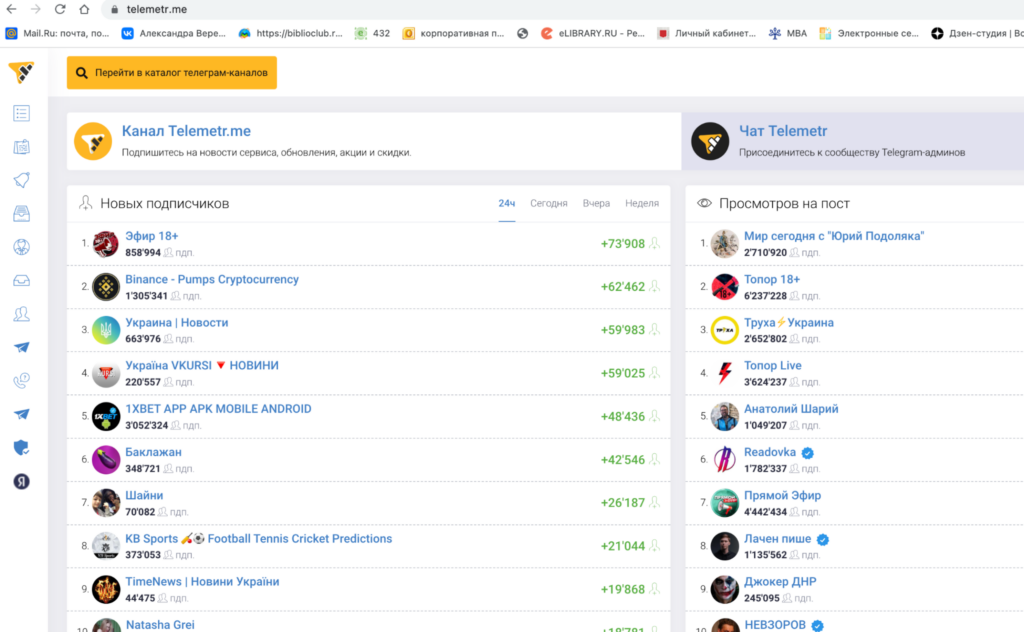Viewport: 1024px width, 632px height.
Task: Click the Баклажан eggplant avatar
Action: click(105, 460)
